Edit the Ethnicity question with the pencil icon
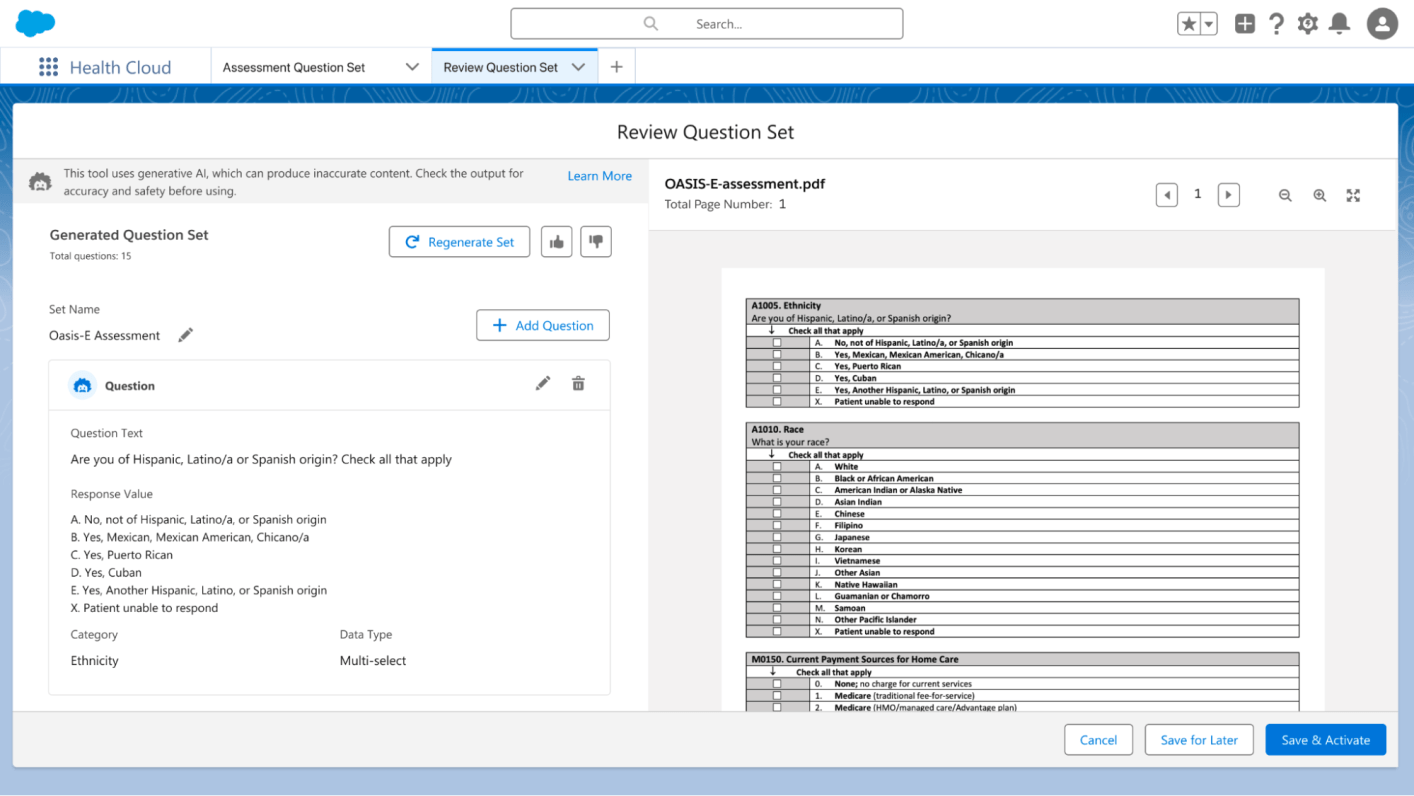The image size is (1414, 796). tap(543, 383)
